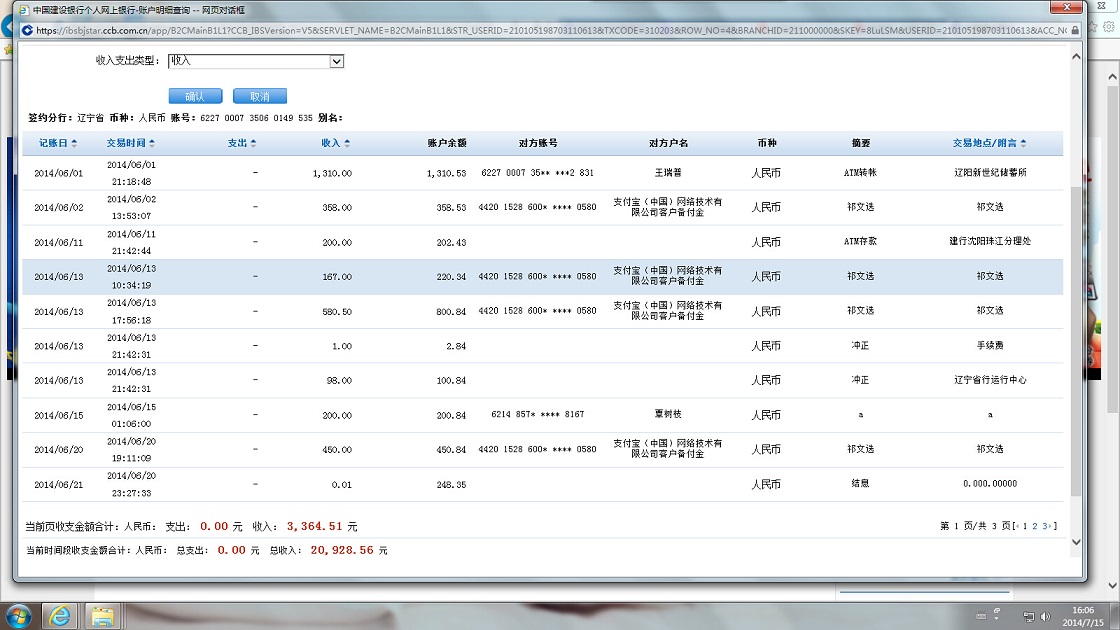Click the network icon in system tray
This screenshot has width=1120, height=630.
(1029, 616)
